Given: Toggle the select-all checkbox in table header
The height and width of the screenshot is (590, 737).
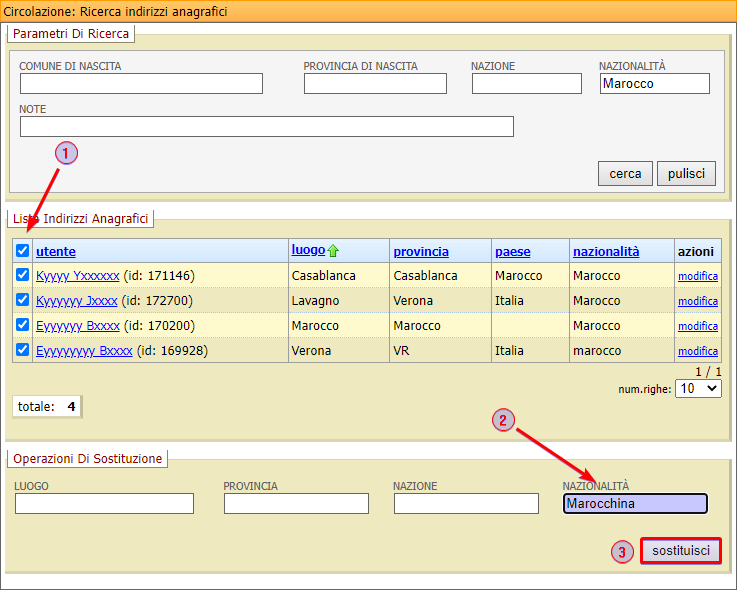Looking at the screenshot, I should pos(22,251).
